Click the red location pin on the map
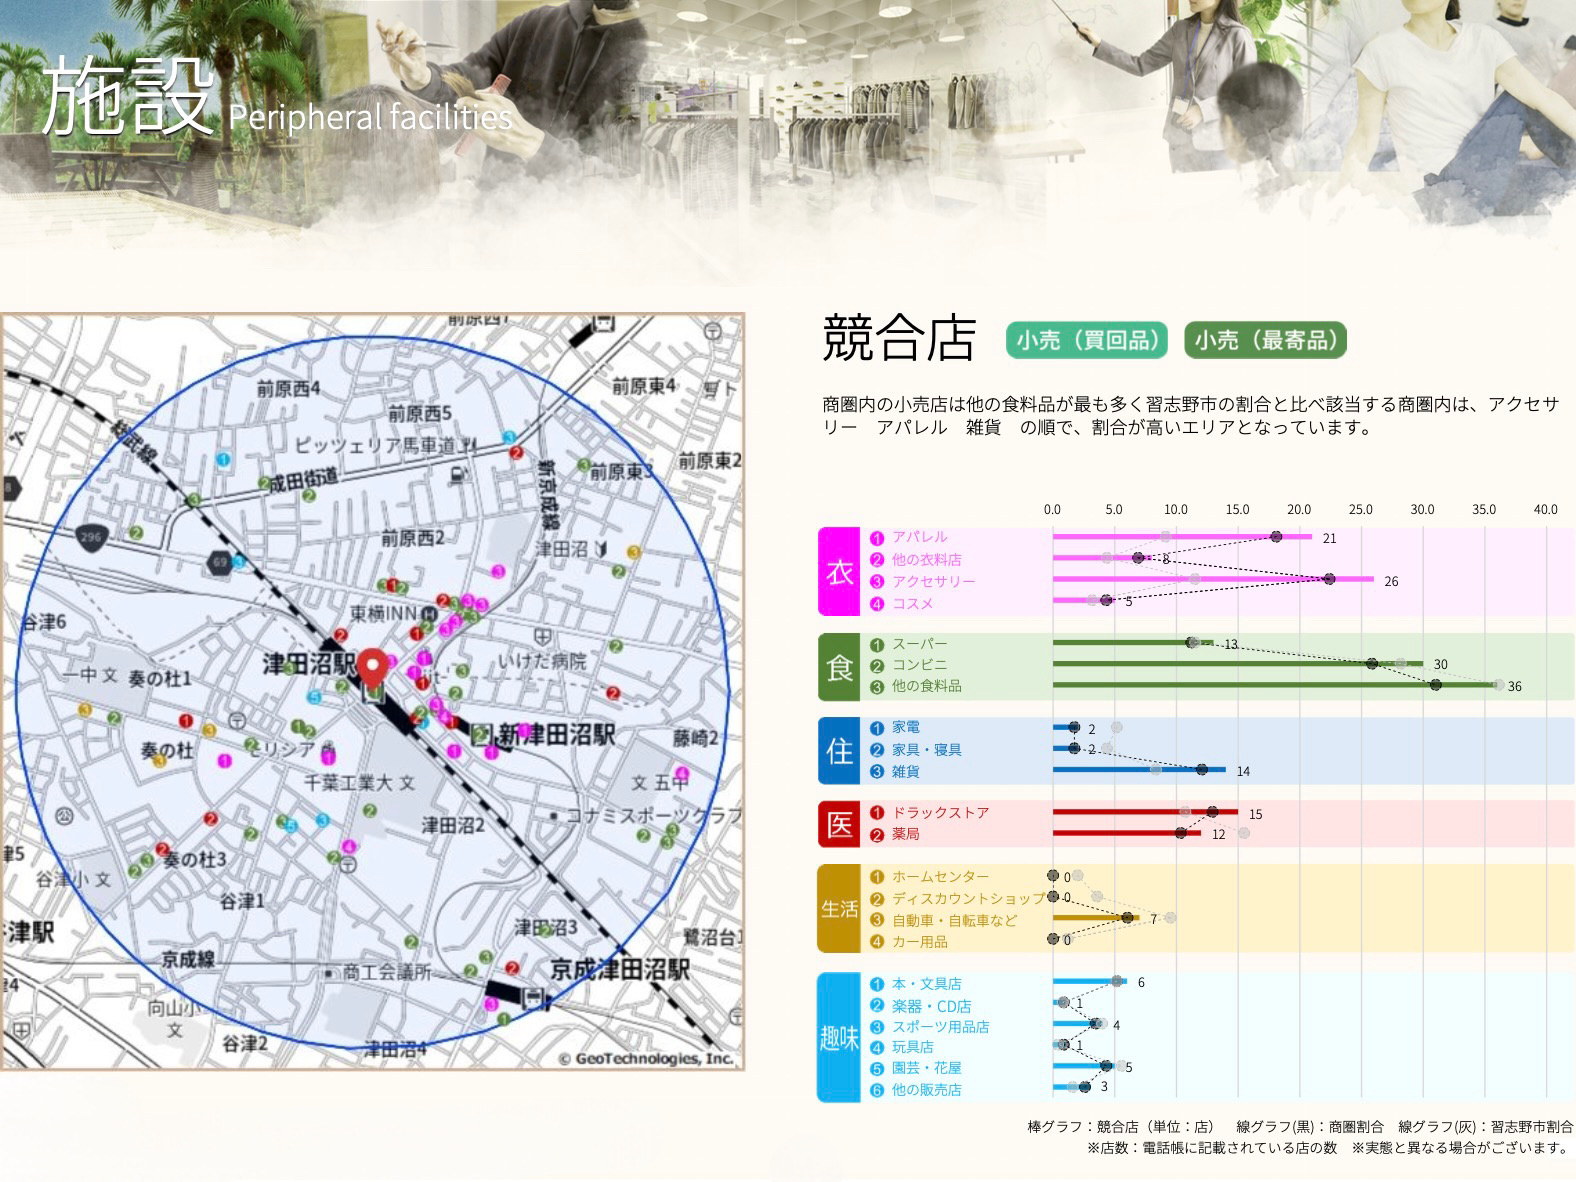The width and height of the screenshot is (1576, 1182). pos(374,667)
